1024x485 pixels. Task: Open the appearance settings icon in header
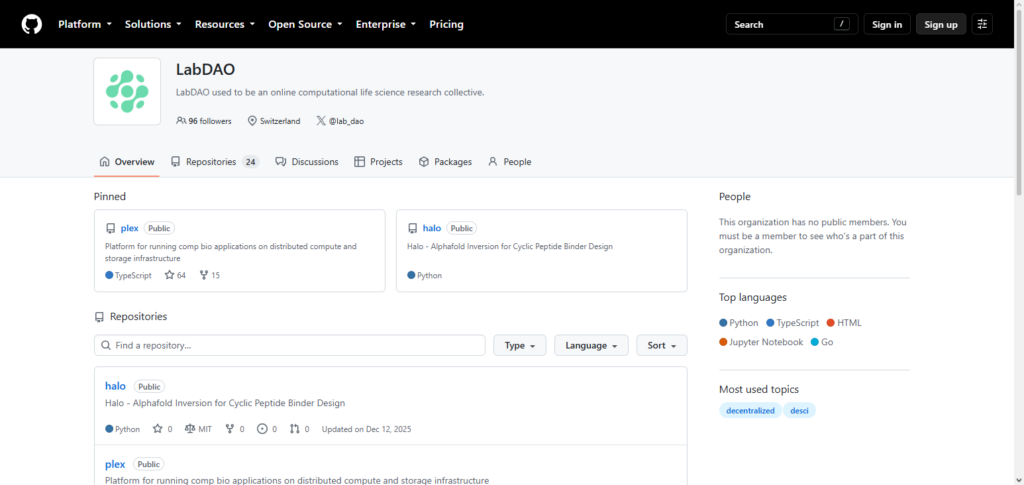[x=982, y=24]
